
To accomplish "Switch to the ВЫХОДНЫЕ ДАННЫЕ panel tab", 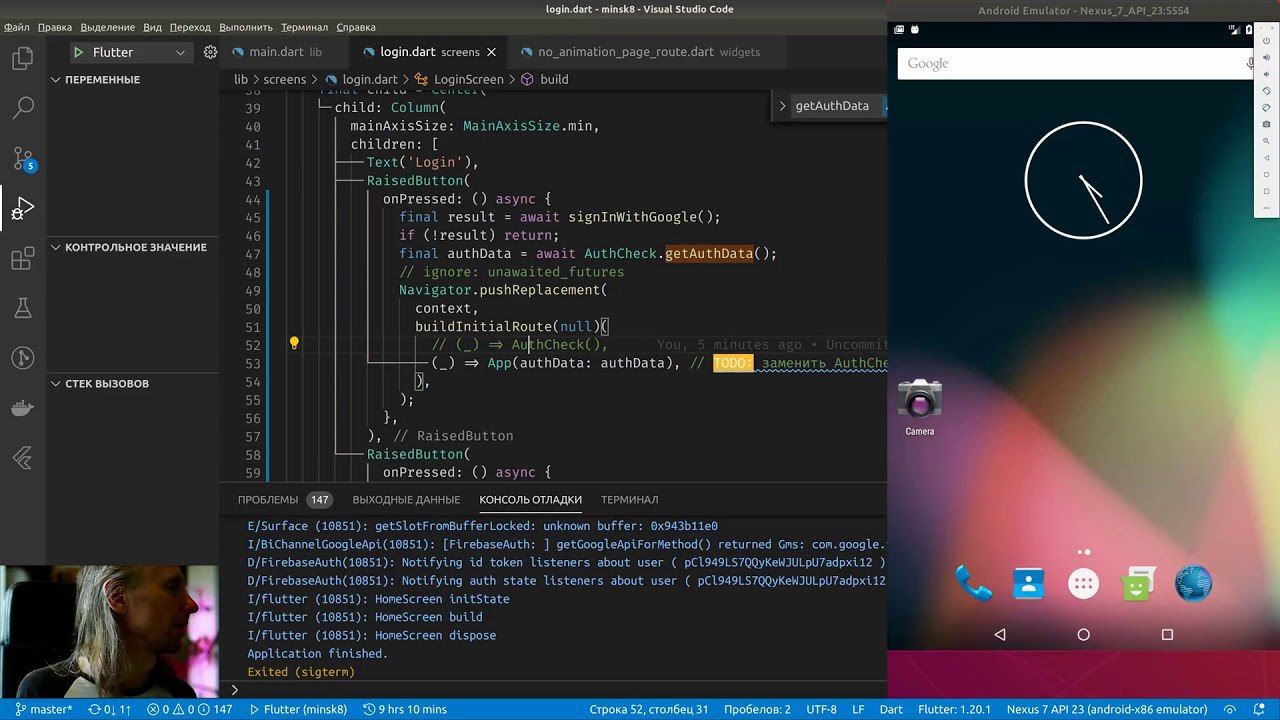I will (x=406, y=499).
